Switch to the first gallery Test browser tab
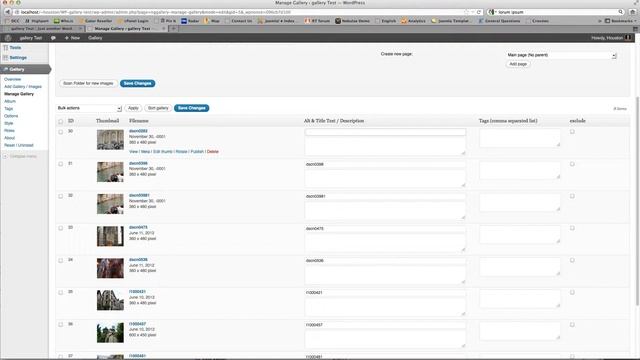640x360 pixels. pyautogui.click(x=41, y=29)
